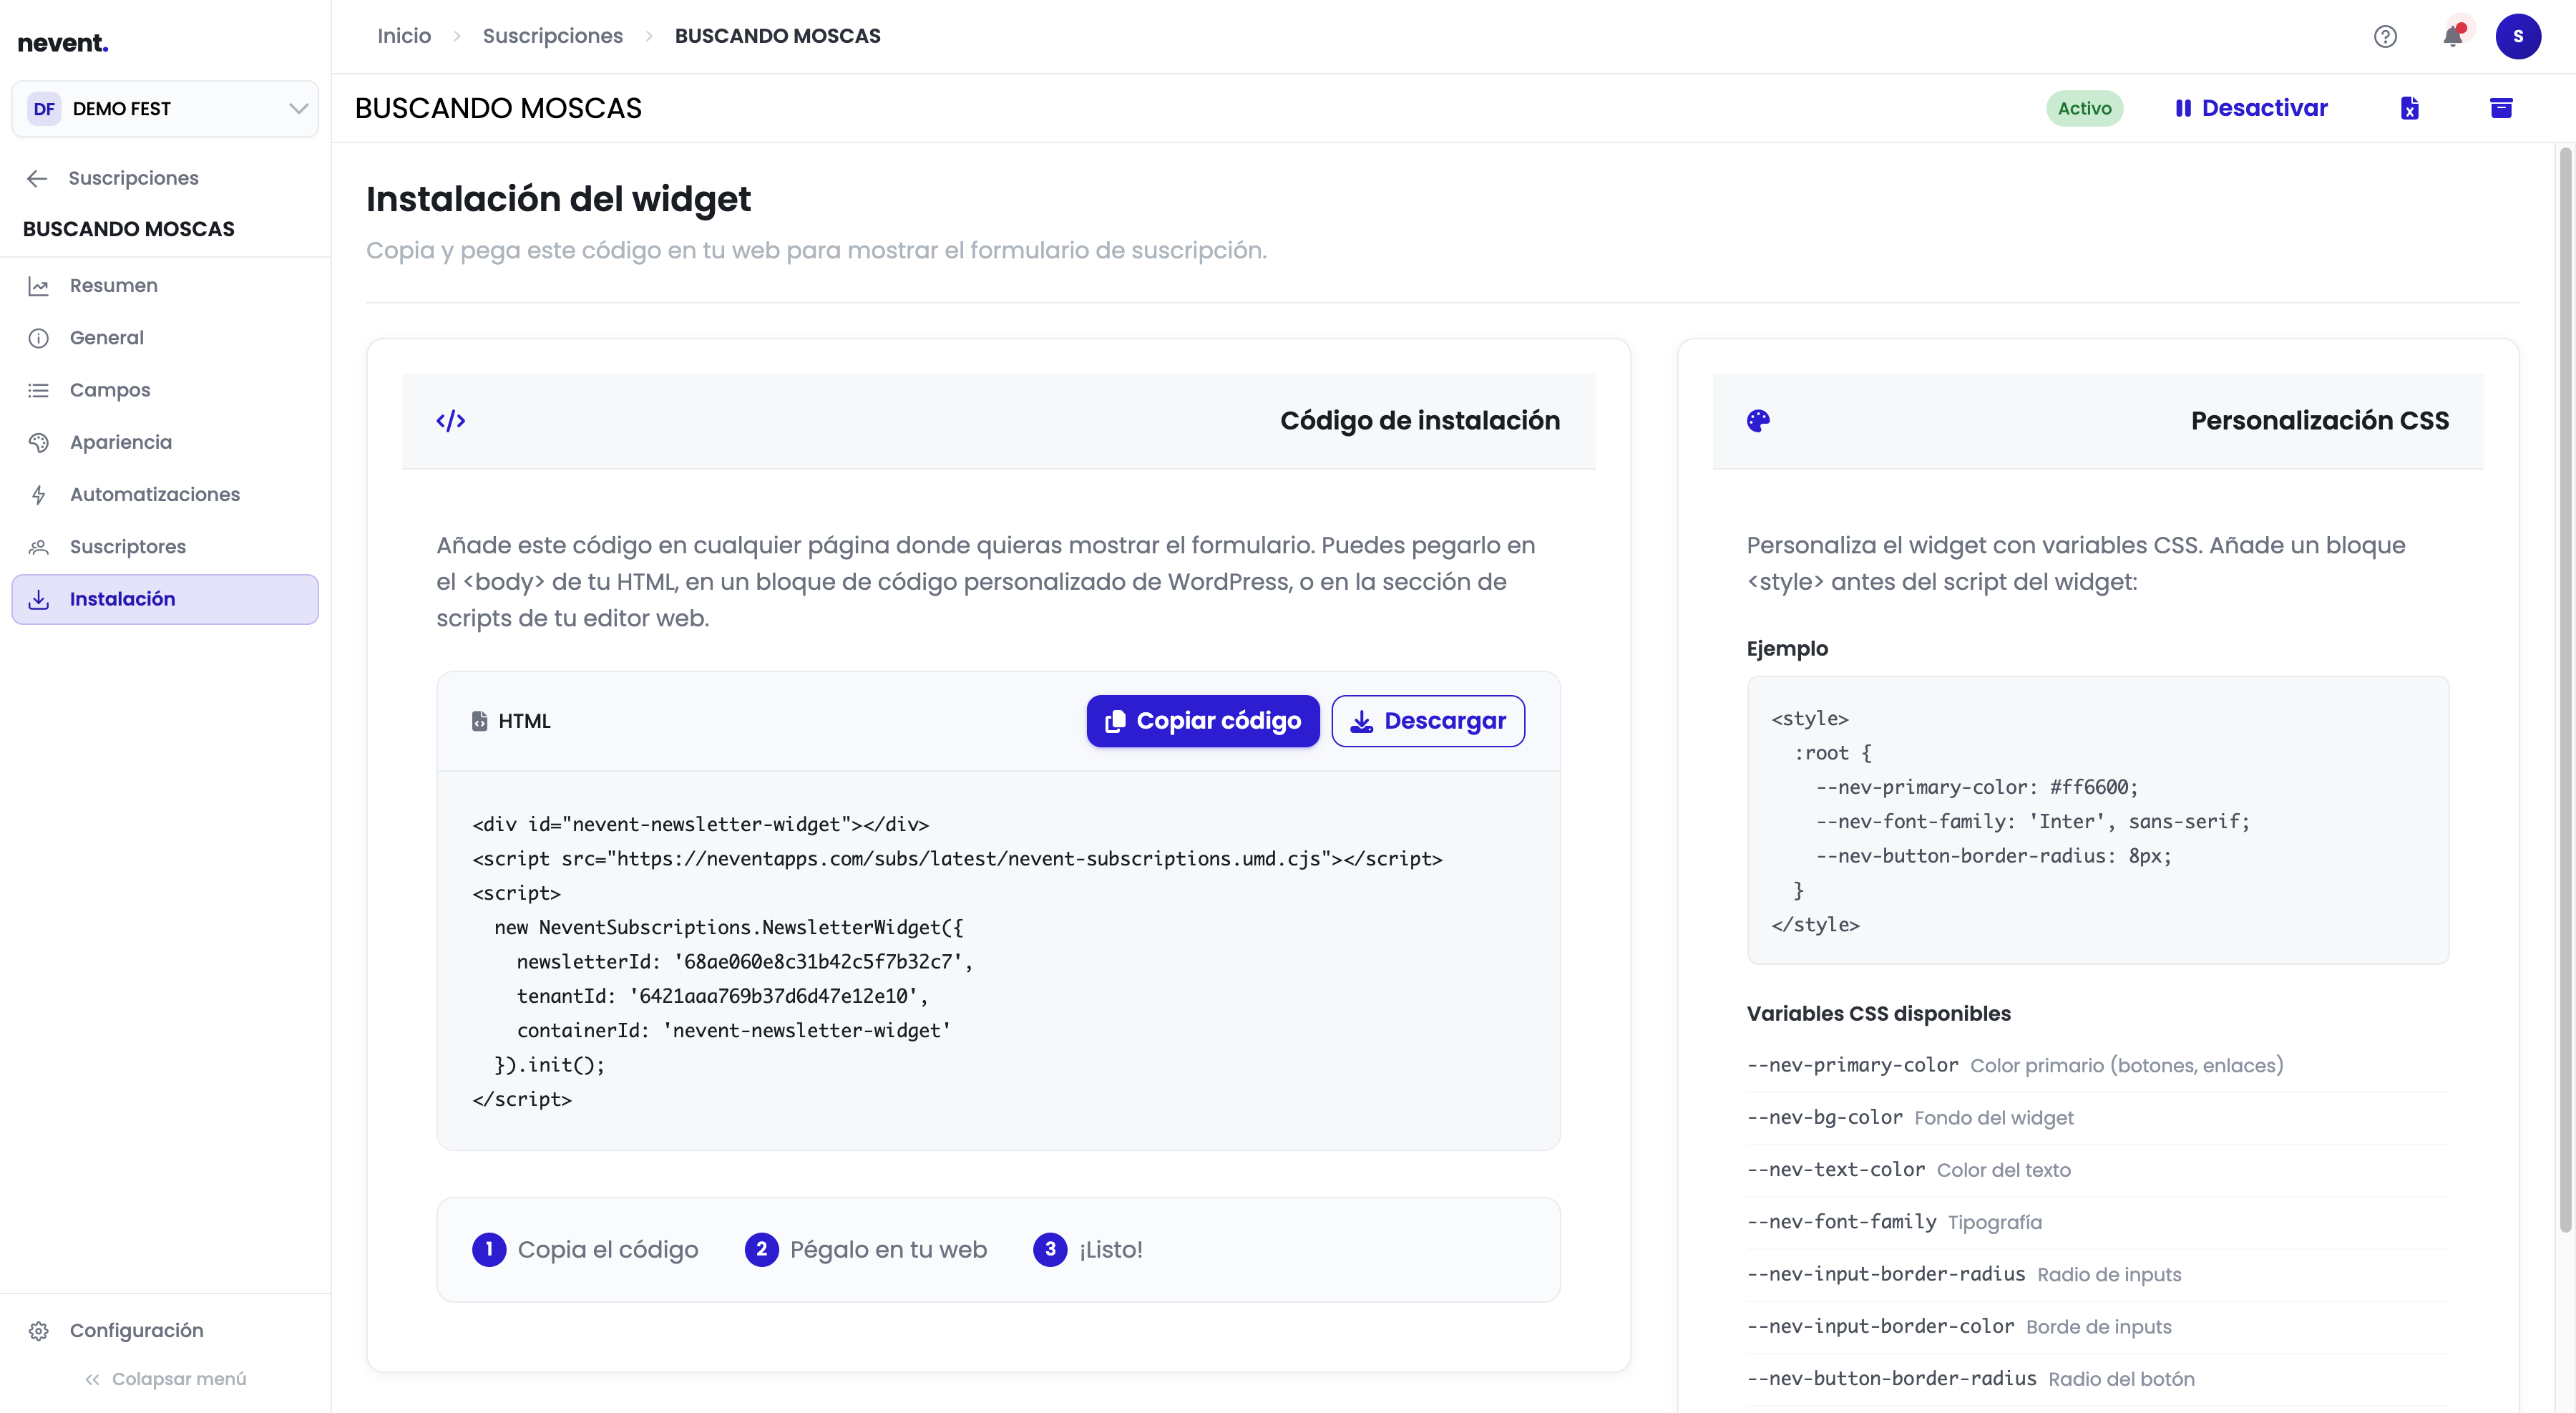Click the HTML installation code block
The height and width of the screenshot is (1413, 2576).
998,961
